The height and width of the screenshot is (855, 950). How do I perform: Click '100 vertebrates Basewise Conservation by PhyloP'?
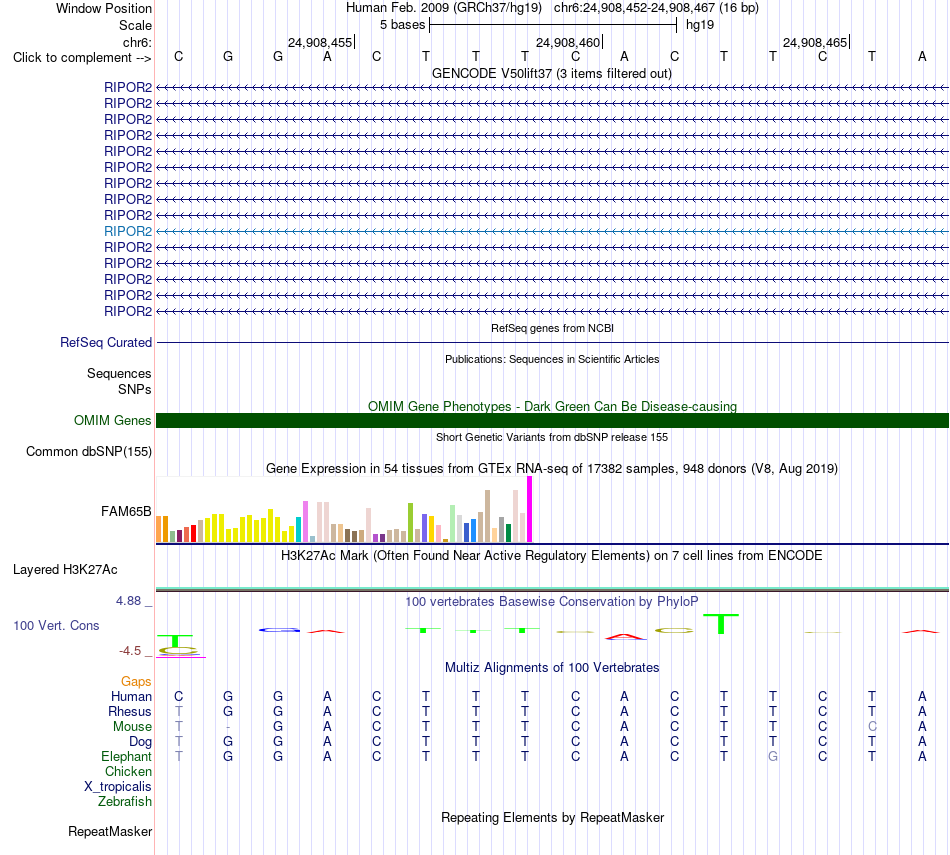(552, 602)
